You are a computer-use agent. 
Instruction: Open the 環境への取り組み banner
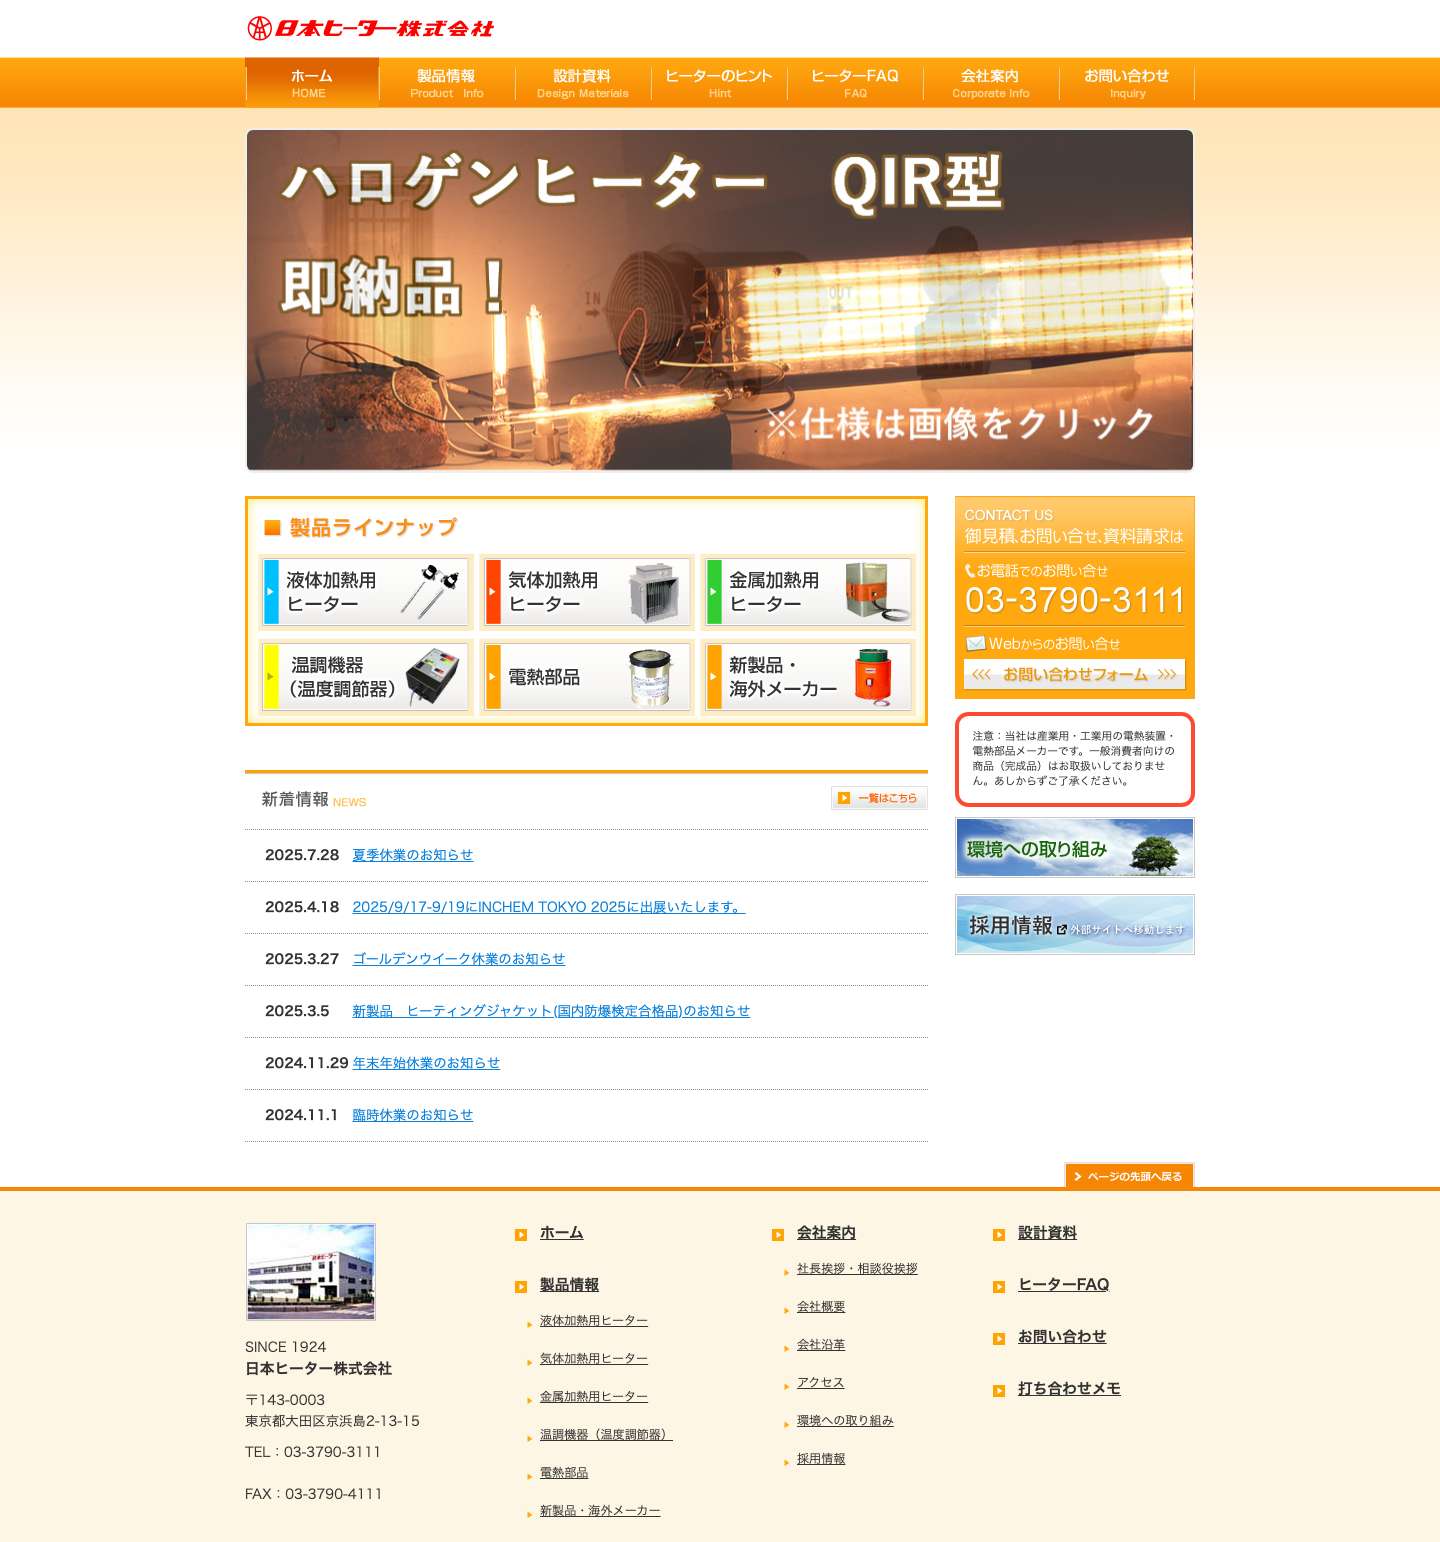1074,847
